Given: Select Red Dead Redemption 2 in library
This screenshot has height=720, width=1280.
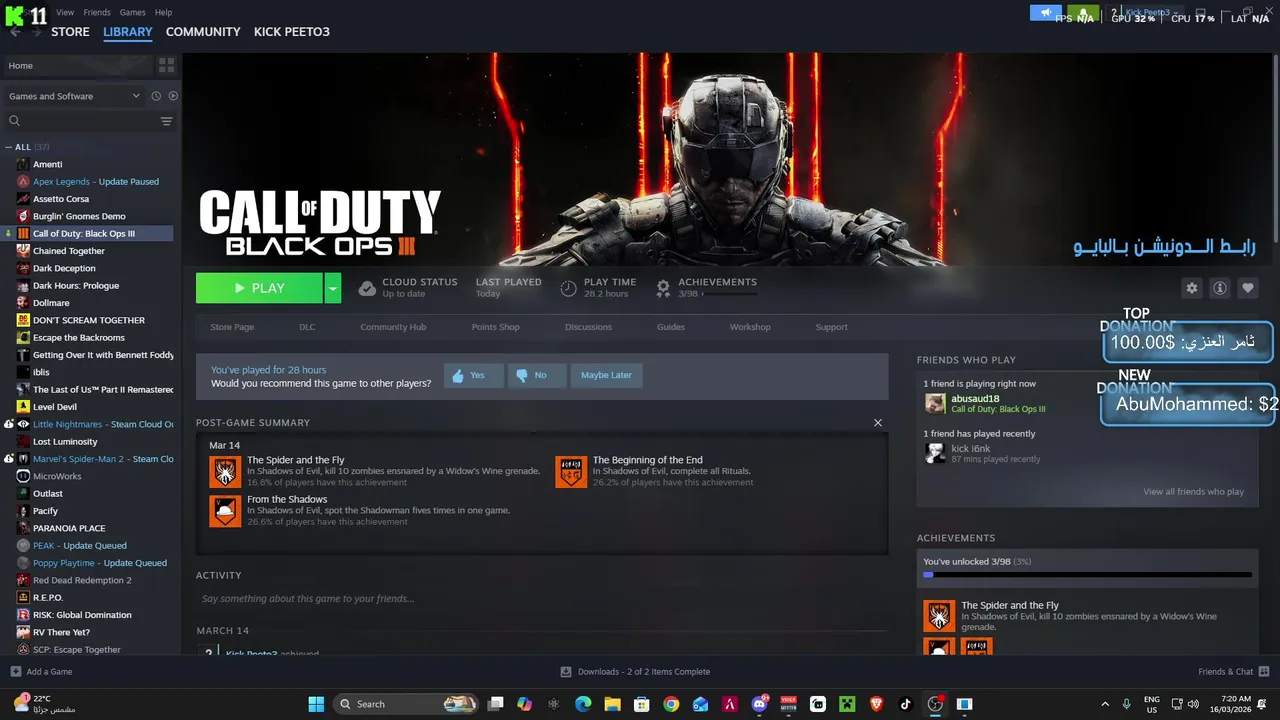Looking at the screenshot, I should click(82, 580).
